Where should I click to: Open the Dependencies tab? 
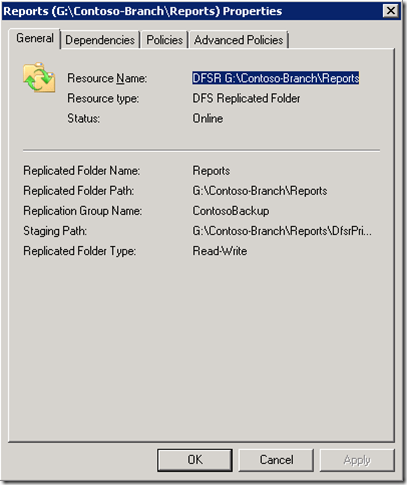[100, 40]
